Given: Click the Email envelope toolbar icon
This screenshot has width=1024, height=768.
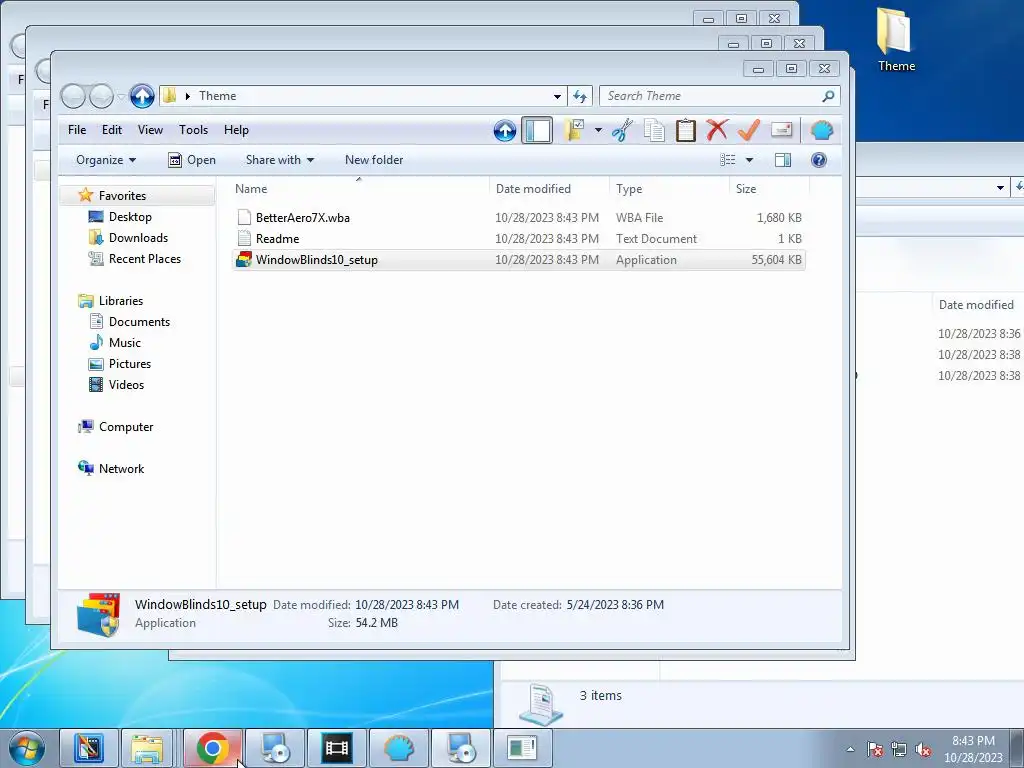Looking at the screenshot, I should 781,130.
